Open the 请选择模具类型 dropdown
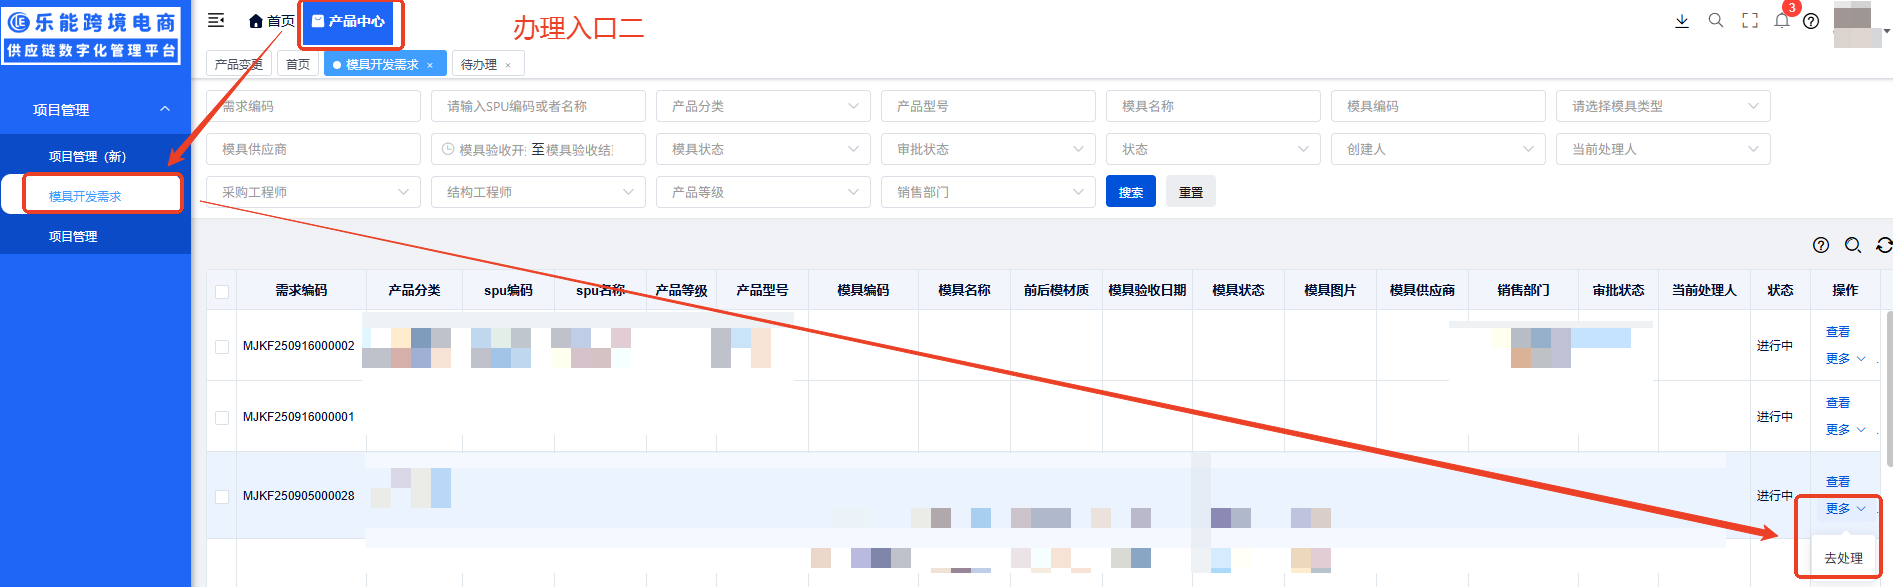 point(1663,106)
